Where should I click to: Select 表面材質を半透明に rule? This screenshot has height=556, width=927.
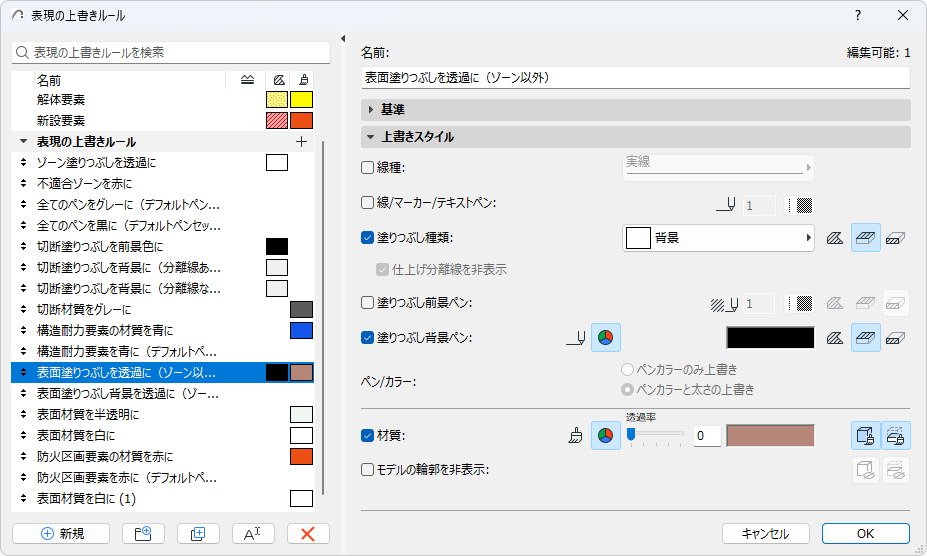click(163, 415)
